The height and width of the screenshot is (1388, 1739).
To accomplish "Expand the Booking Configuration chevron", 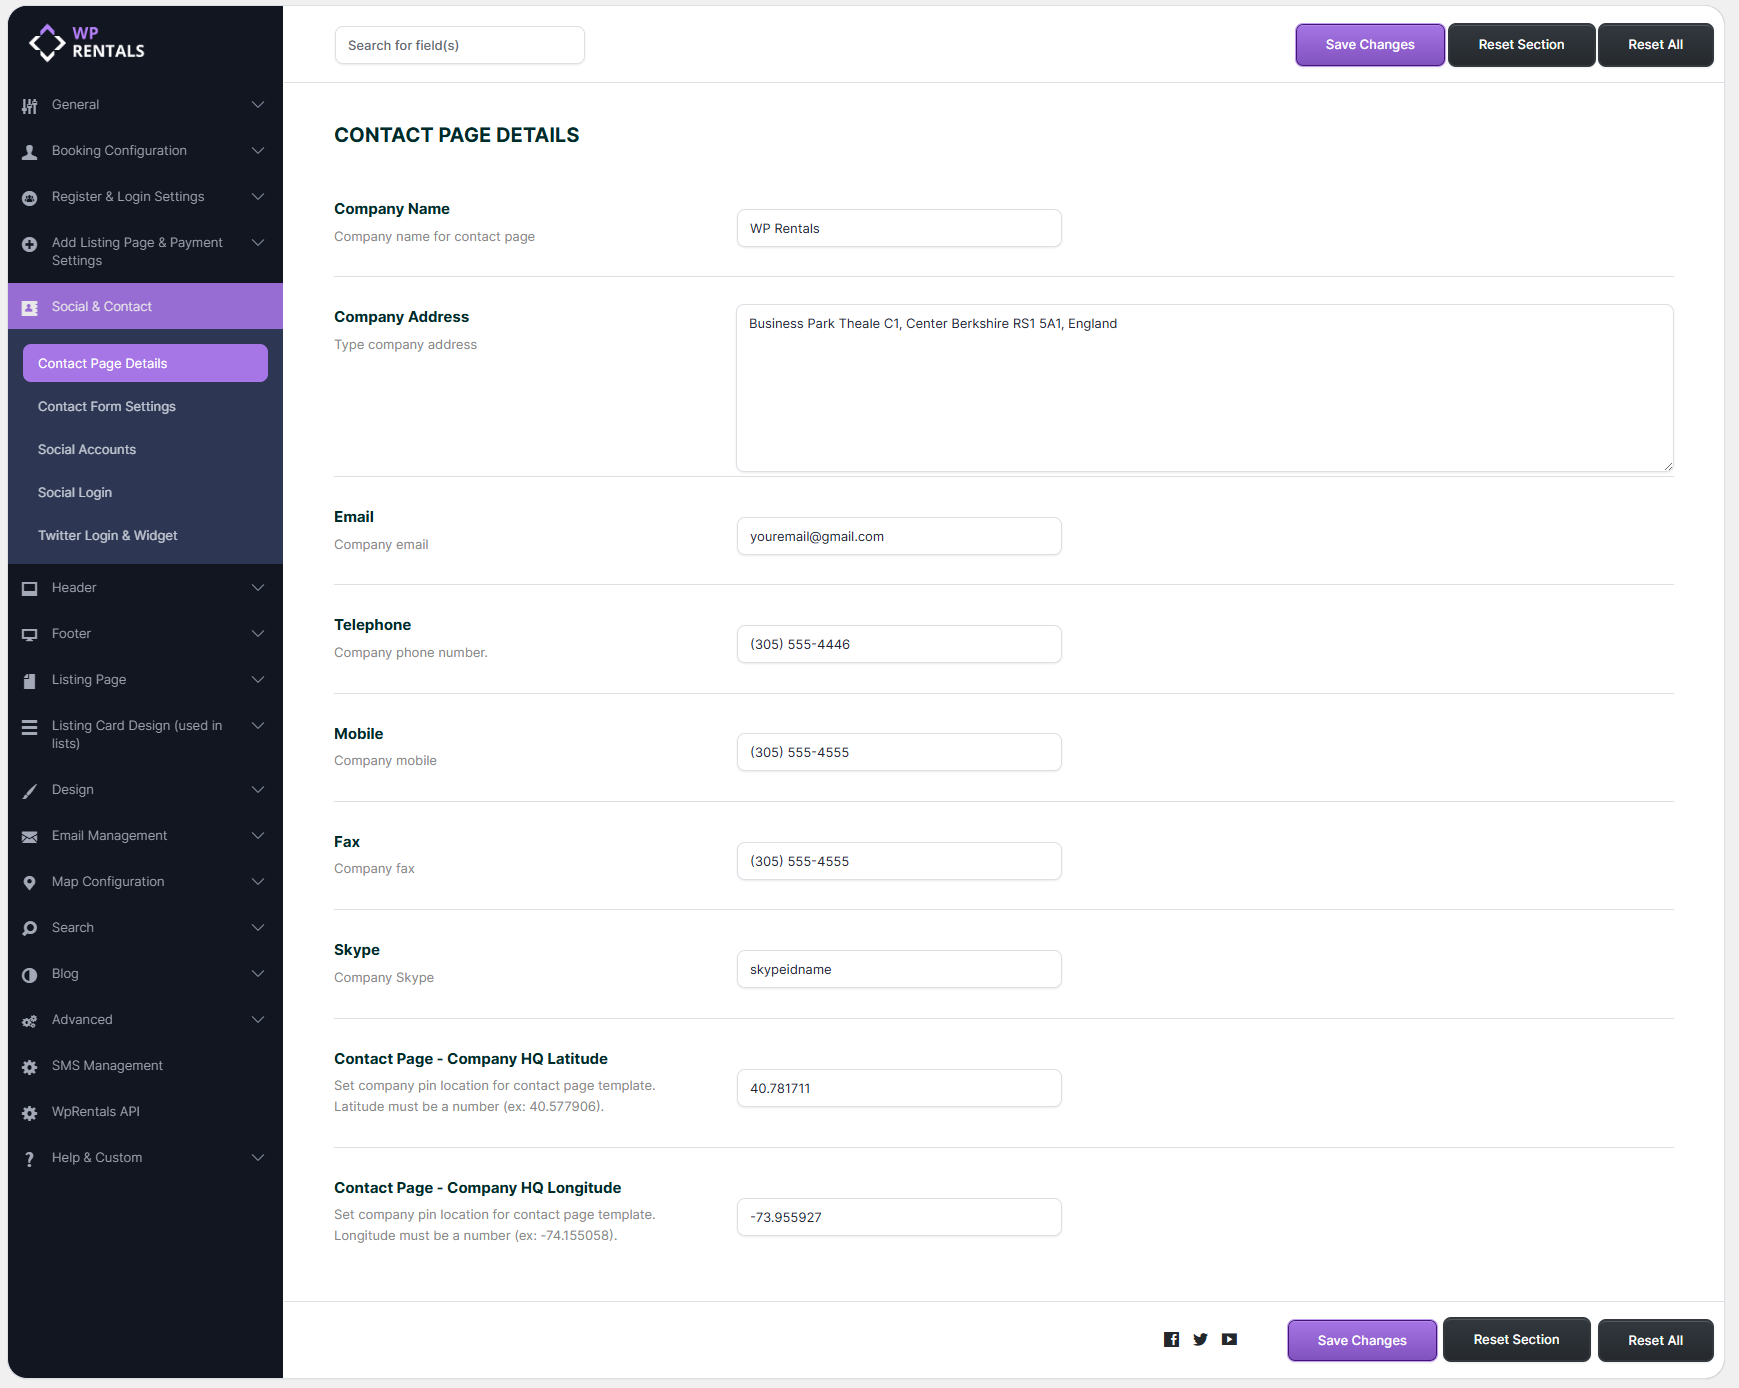I will pyautogui.click(x=258, y=151).
